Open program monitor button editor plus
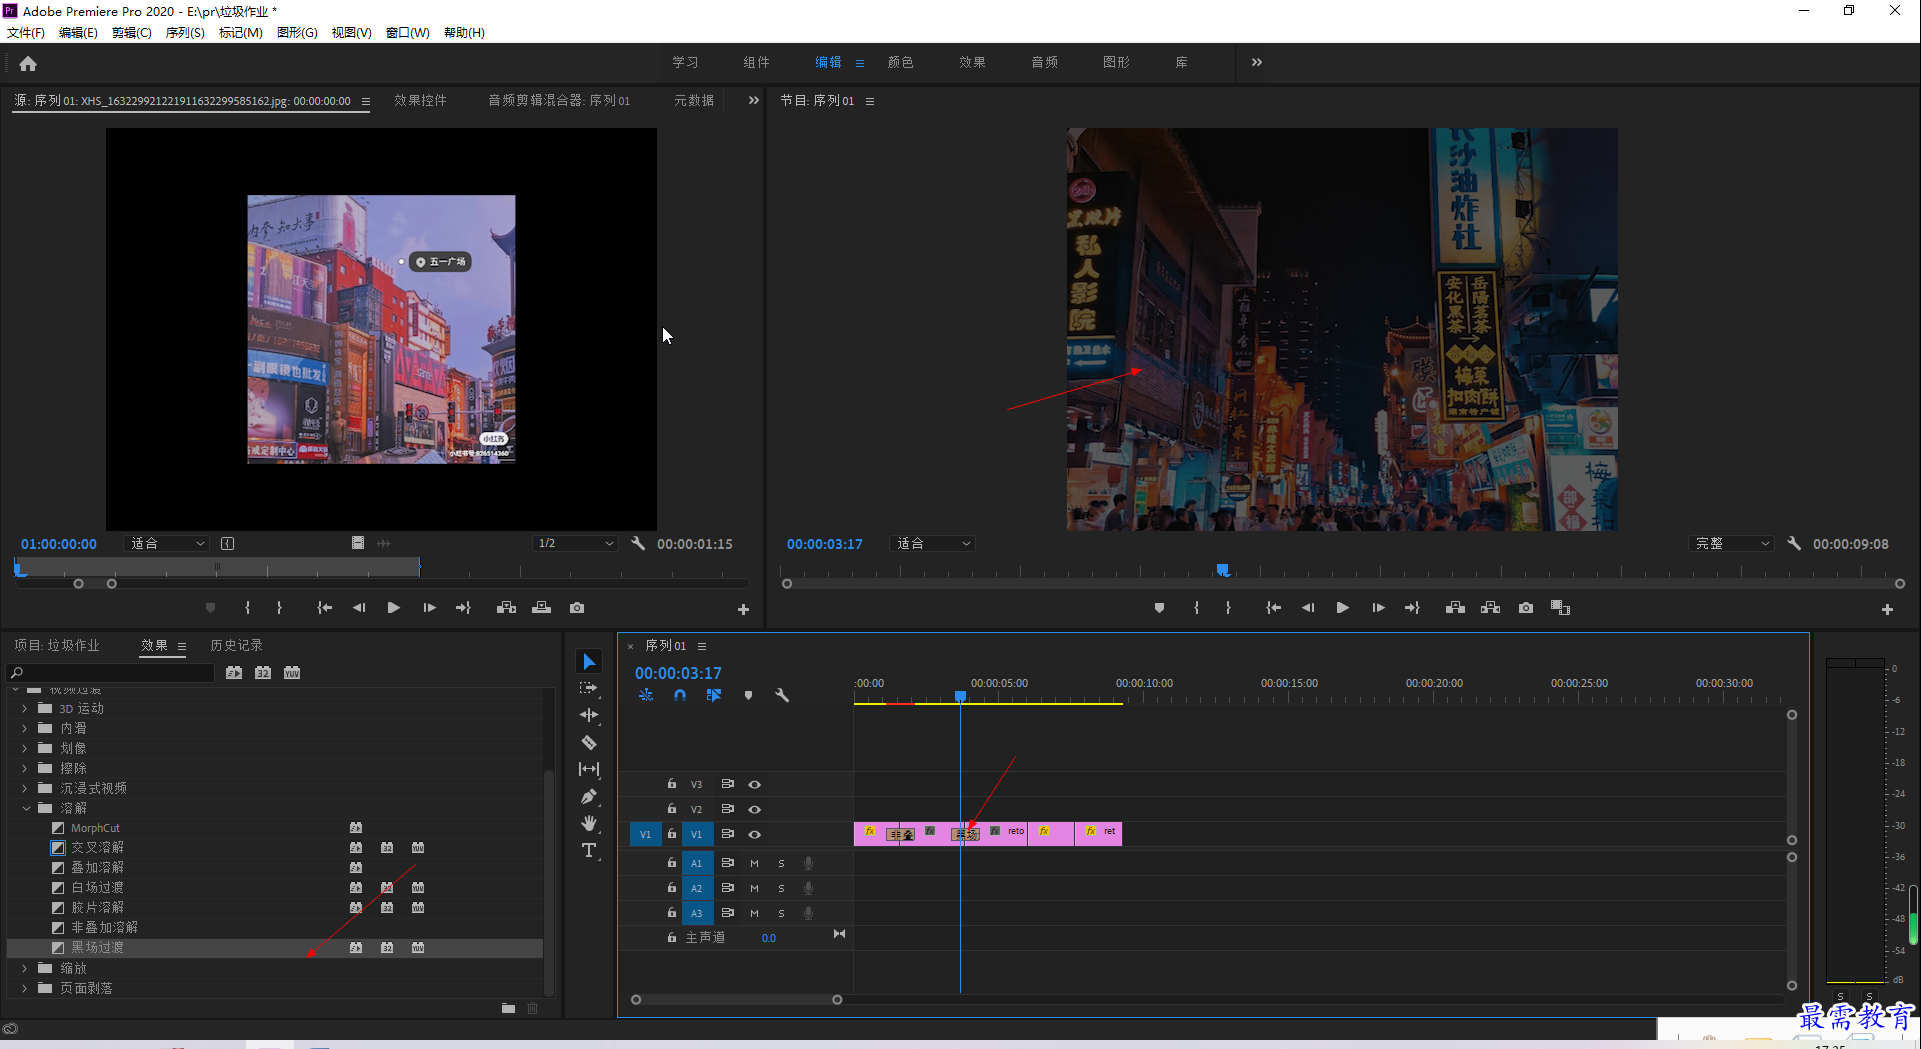 [1887, 609]
